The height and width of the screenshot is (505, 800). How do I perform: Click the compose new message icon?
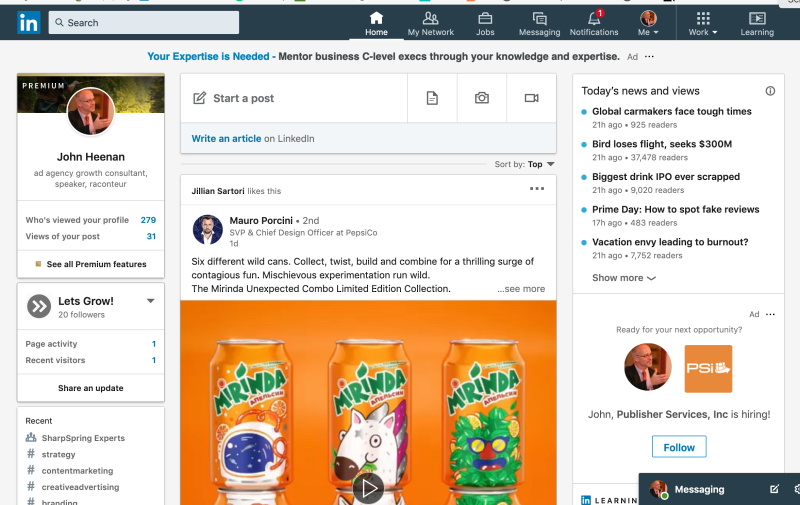774,489
